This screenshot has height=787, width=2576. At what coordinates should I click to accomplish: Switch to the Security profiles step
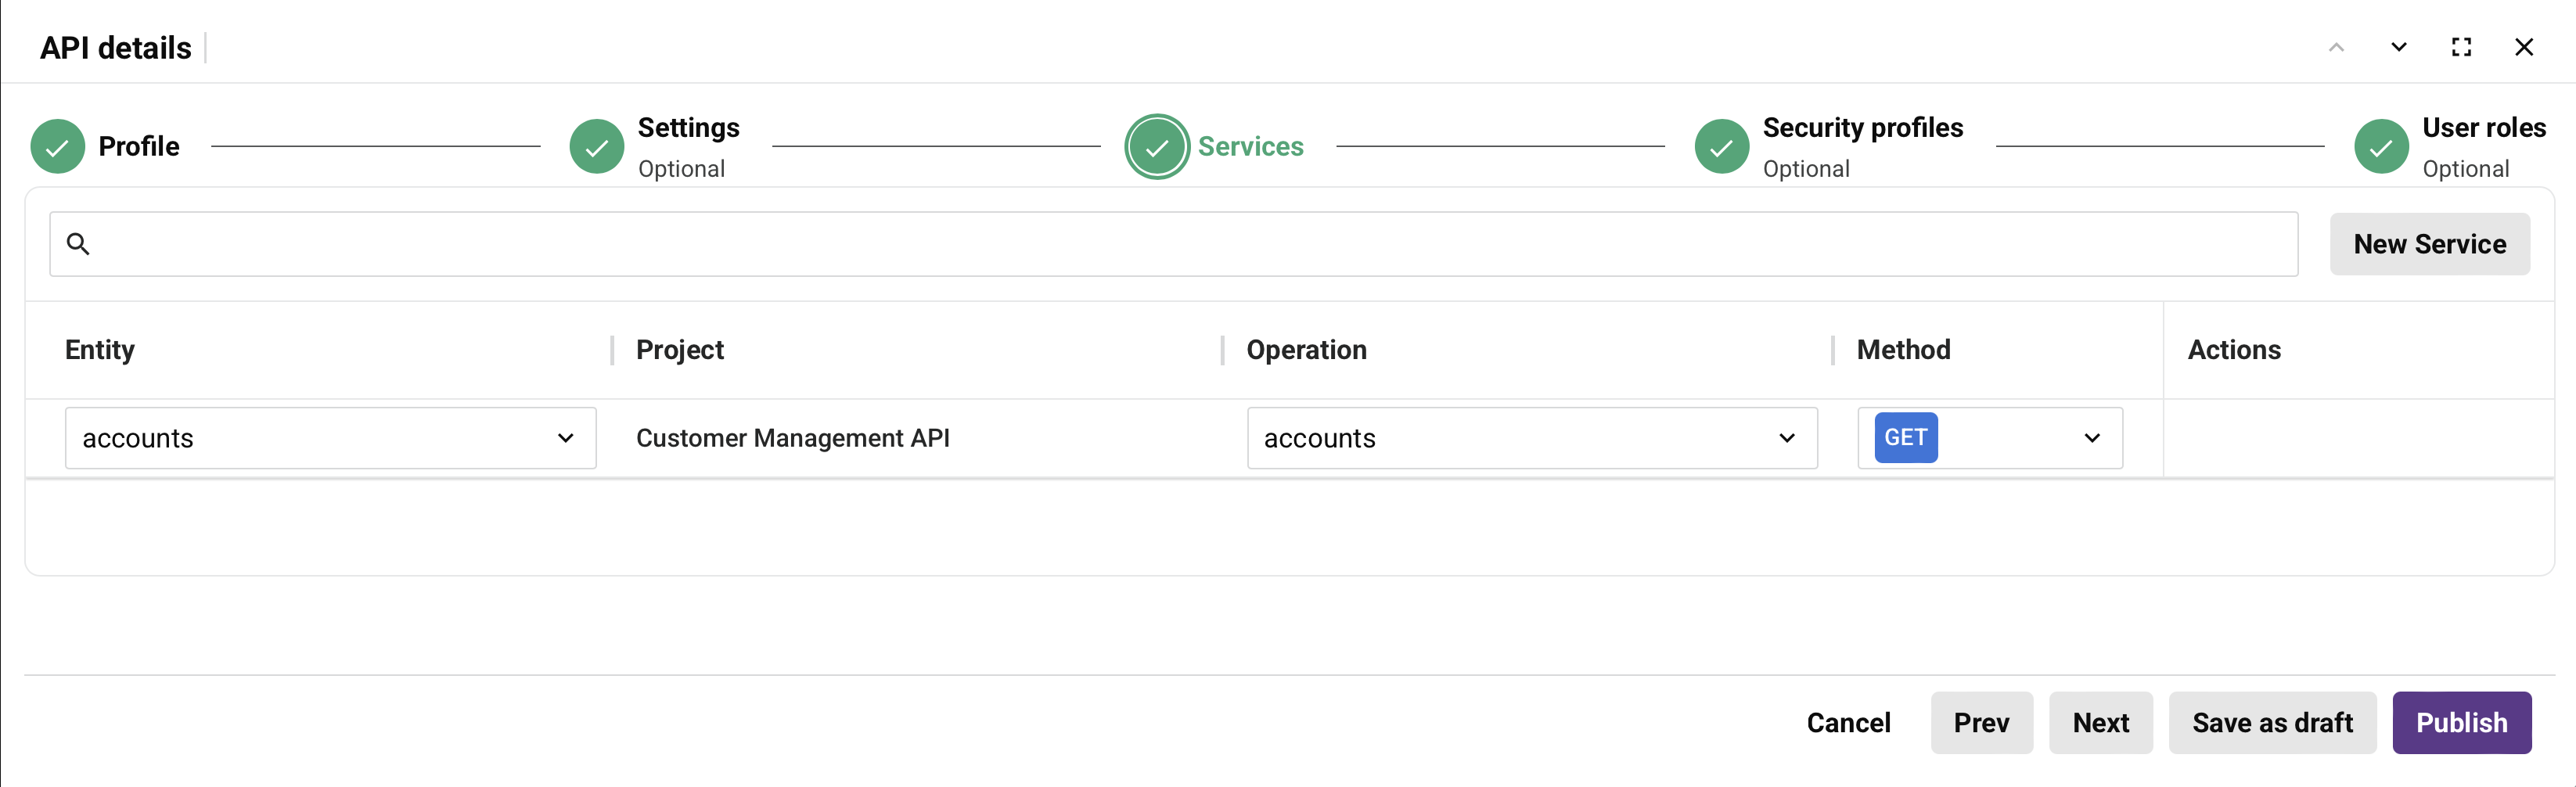click(1862, 128)
